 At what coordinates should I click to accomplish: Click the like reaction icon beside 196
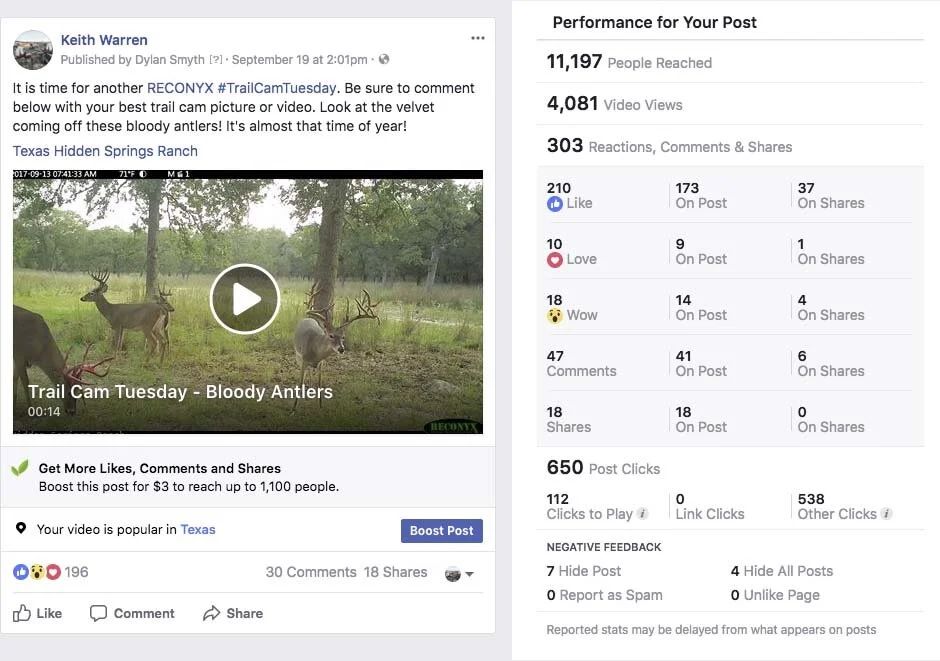tap(21, 572)
